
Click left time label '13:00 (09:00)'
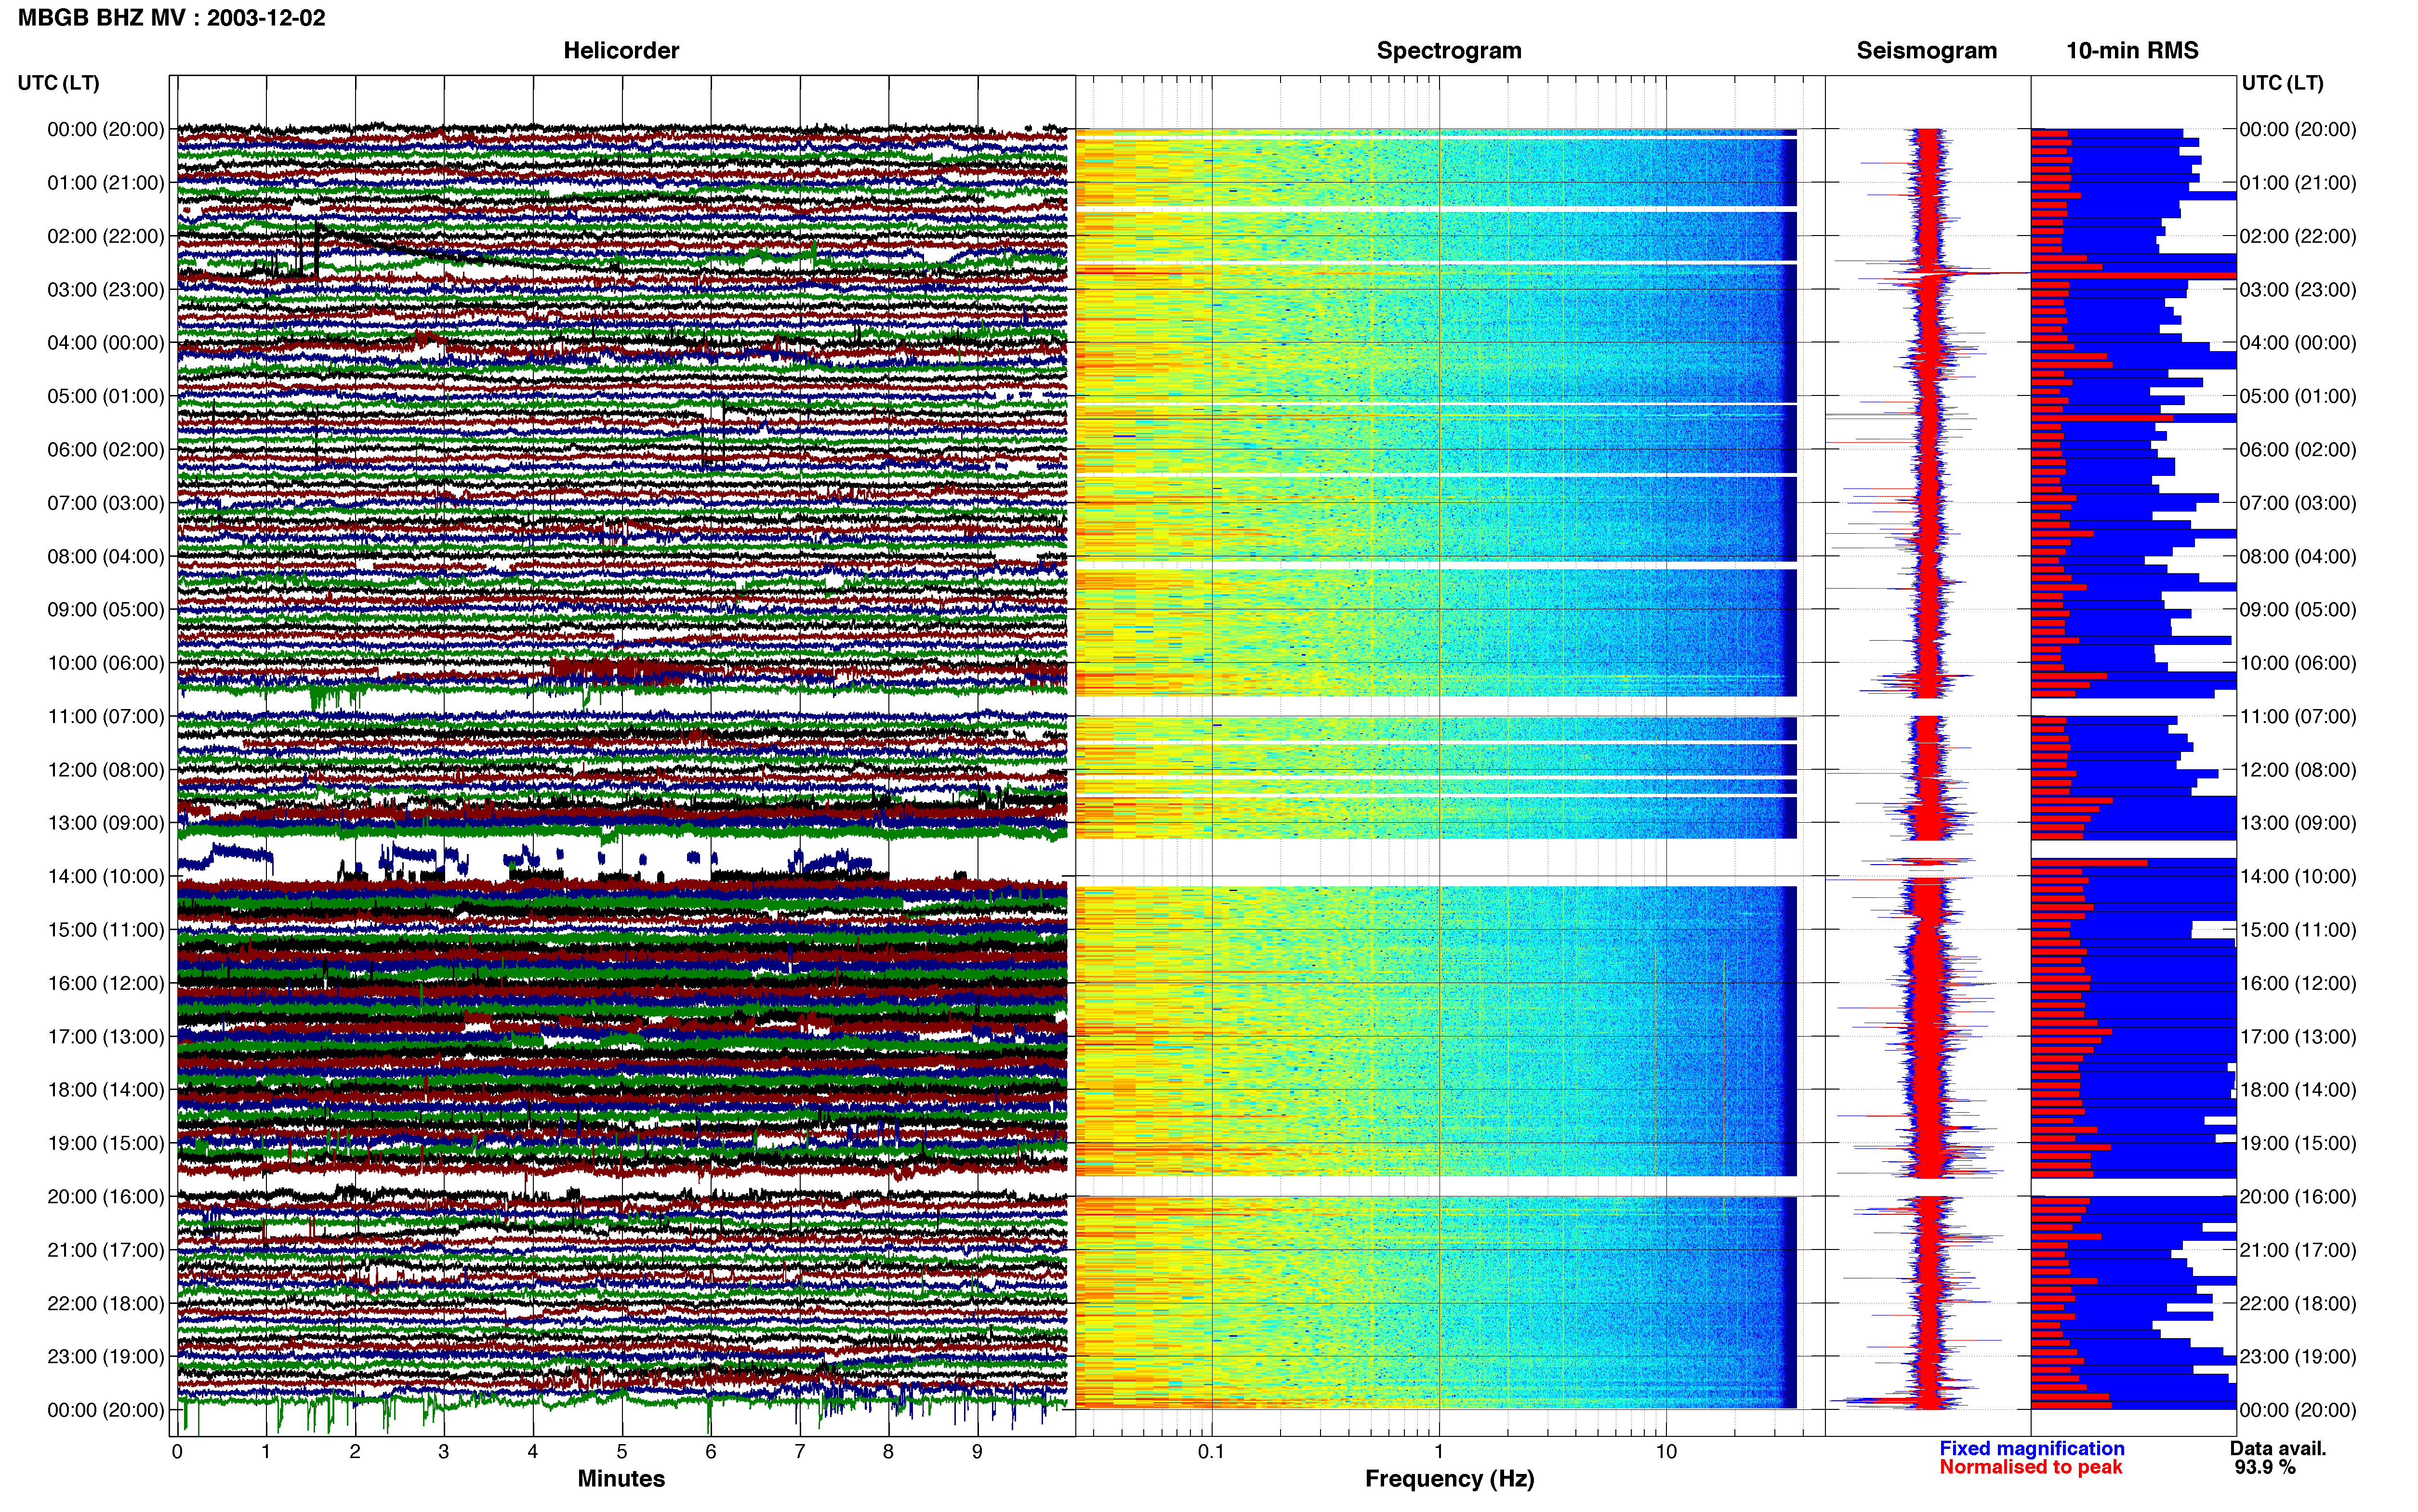pyautogui.click(x=106, y=823)
